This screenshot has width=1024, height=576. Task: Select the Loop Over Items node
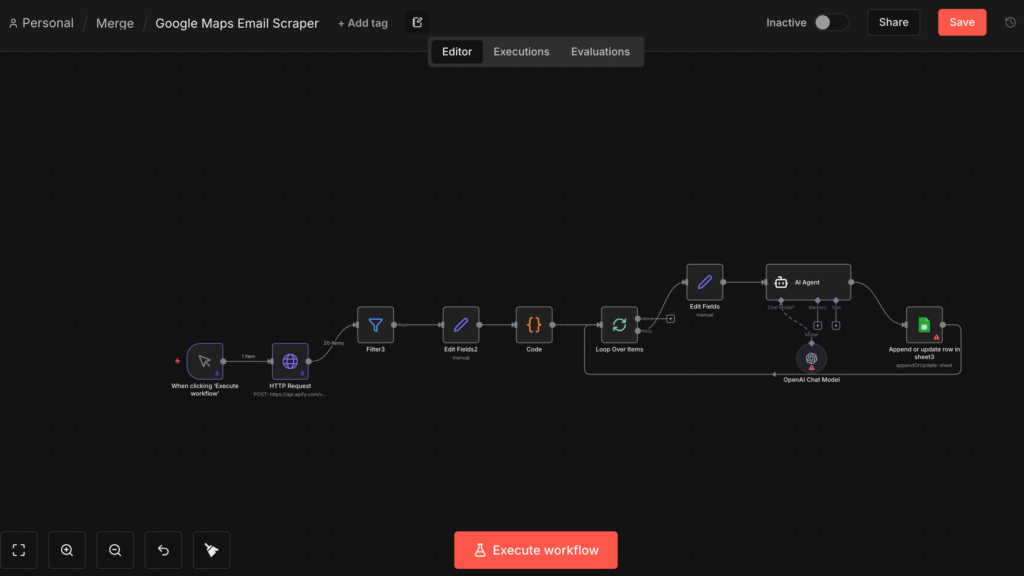(619, 325)
